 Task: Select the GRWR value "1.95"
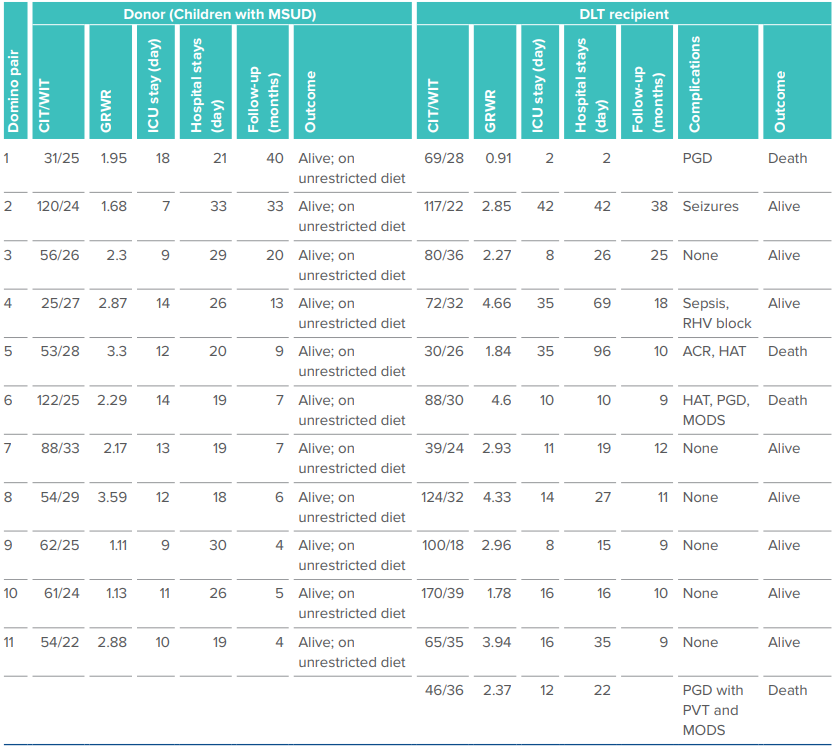[x=114, y=158]
